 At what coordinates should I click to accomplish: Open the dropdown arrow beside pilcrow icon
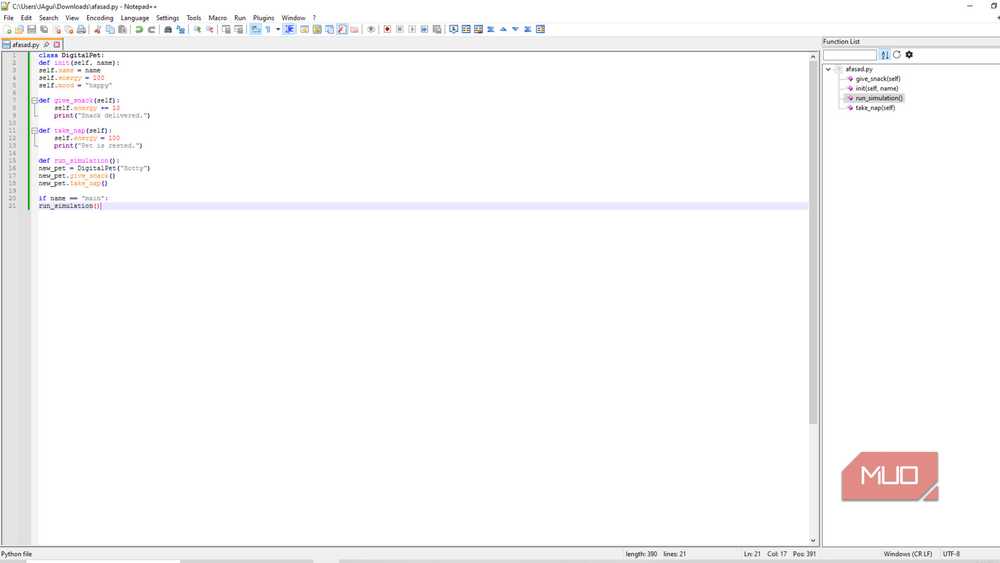pyautogui.click(x=278, y=29)
